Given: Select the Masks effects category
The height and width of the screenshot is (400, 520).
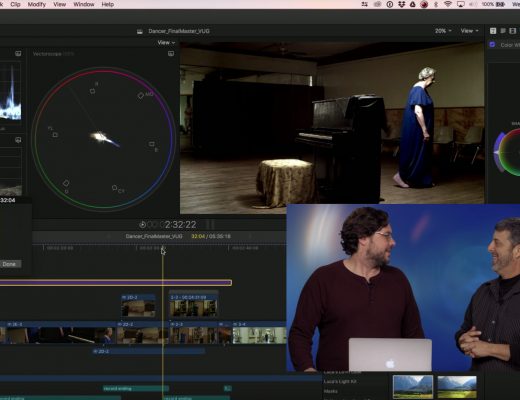Looking at the screenshot, I should tap(330, 391).
